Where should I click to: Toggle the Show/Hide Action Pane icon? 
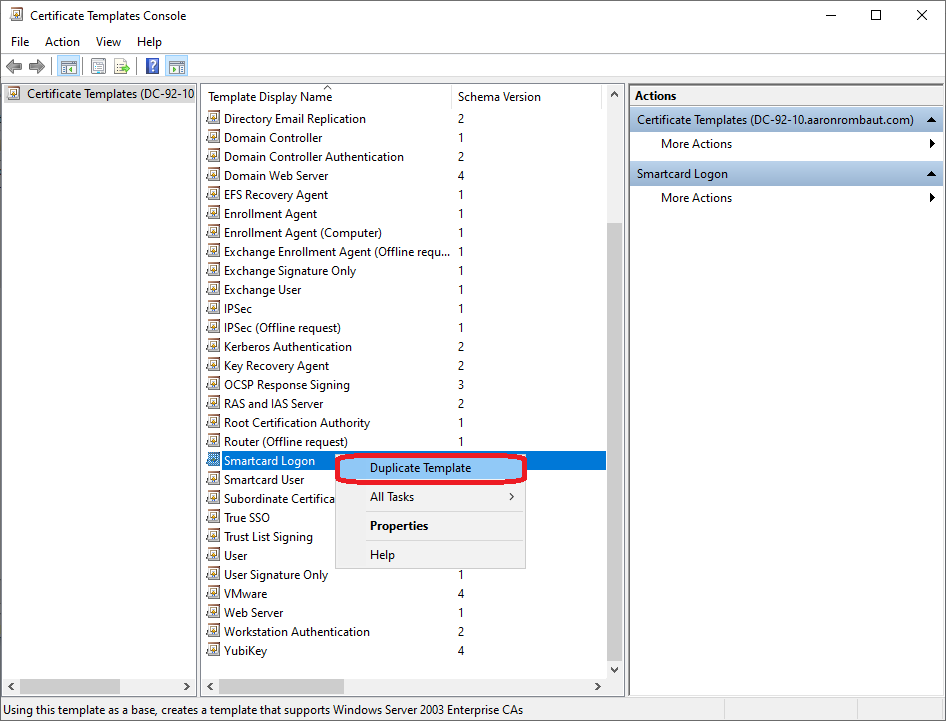(176, 67)
